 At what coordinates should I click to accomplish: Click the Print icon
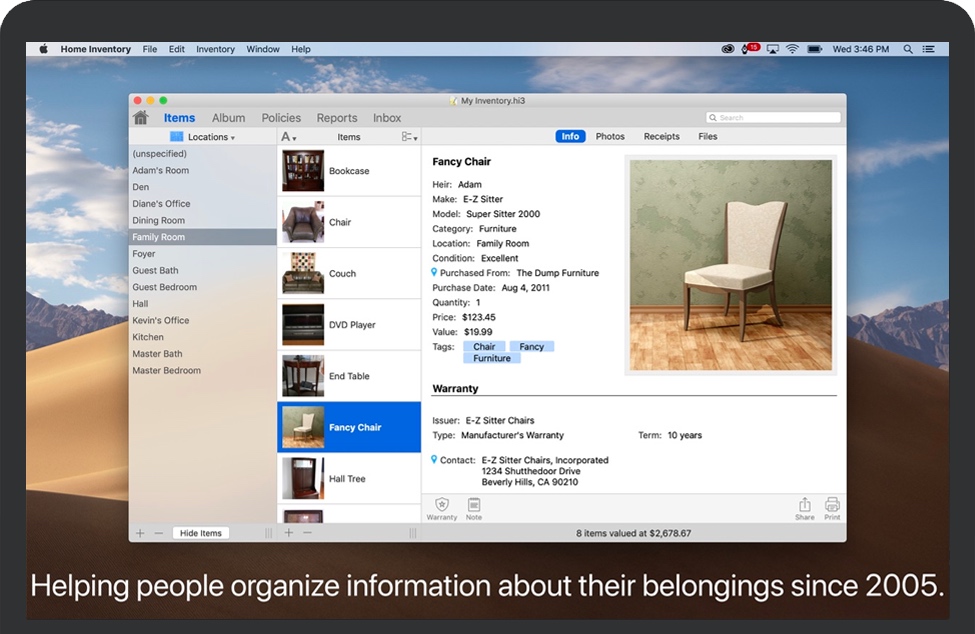[832, 506]
